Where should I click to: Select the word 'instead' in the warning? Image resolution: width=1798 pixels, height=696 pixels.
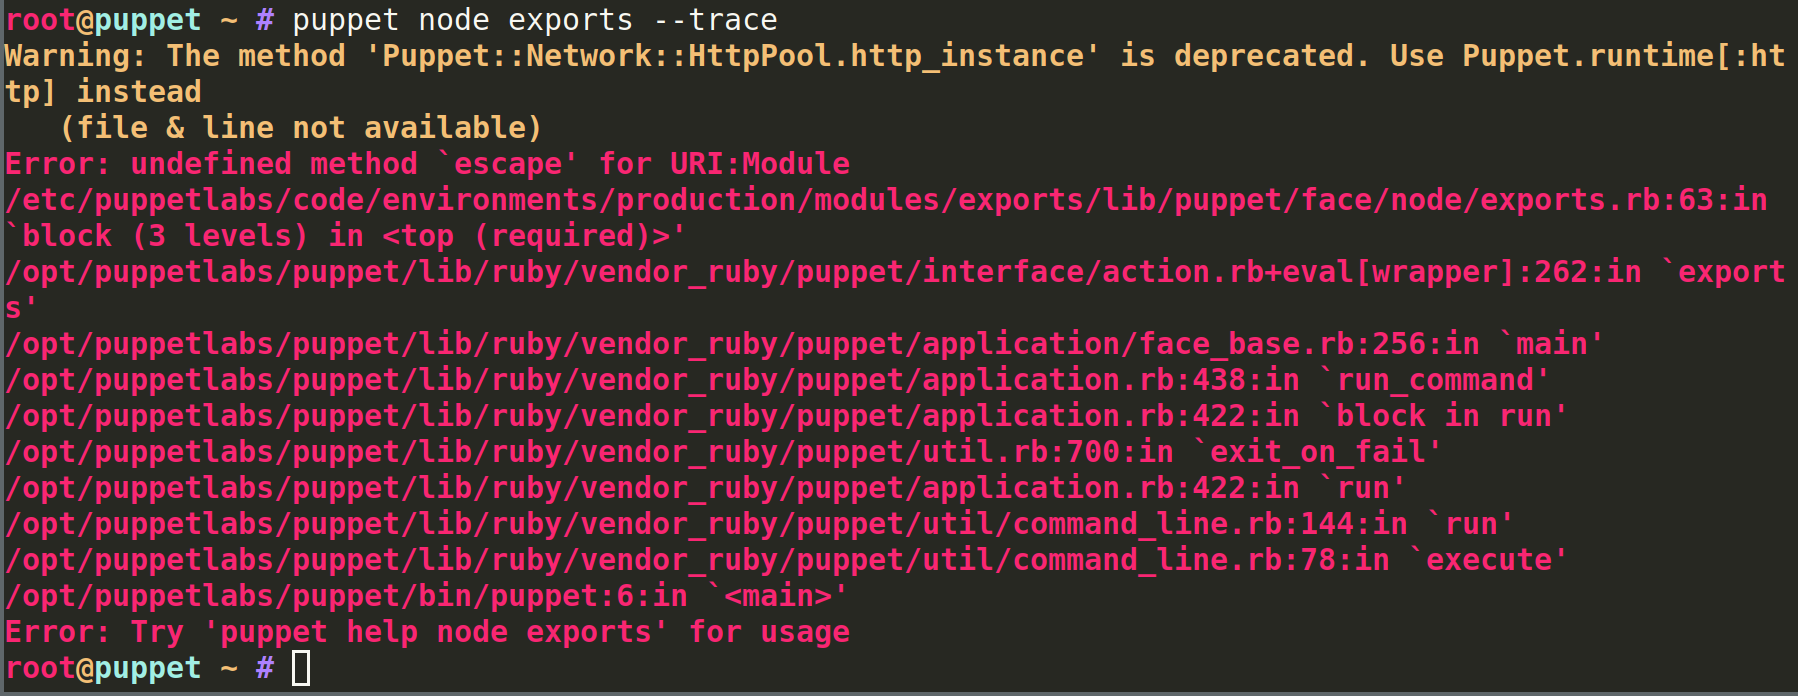click(139, 92)
